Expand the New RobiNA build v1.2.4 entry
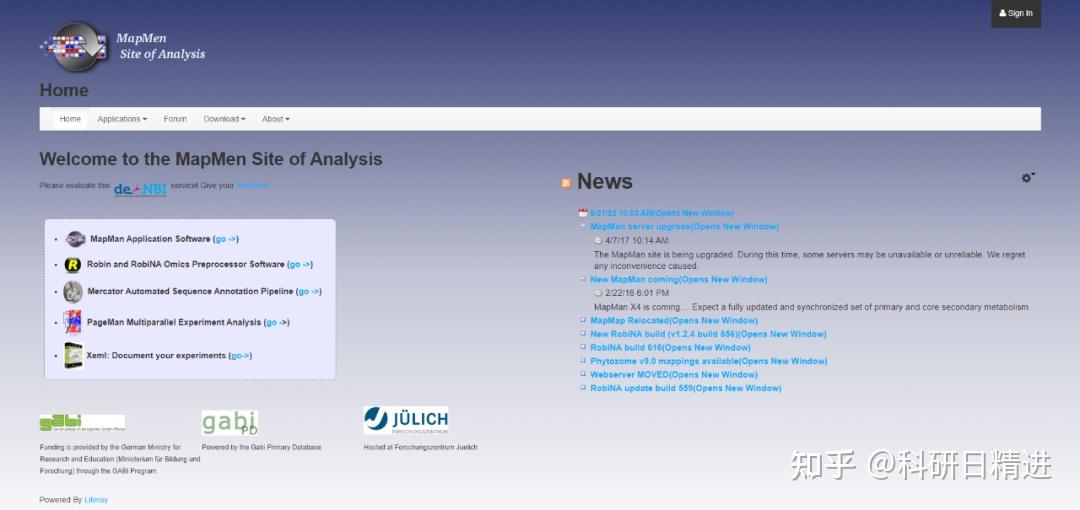 (x=583, y=334)
